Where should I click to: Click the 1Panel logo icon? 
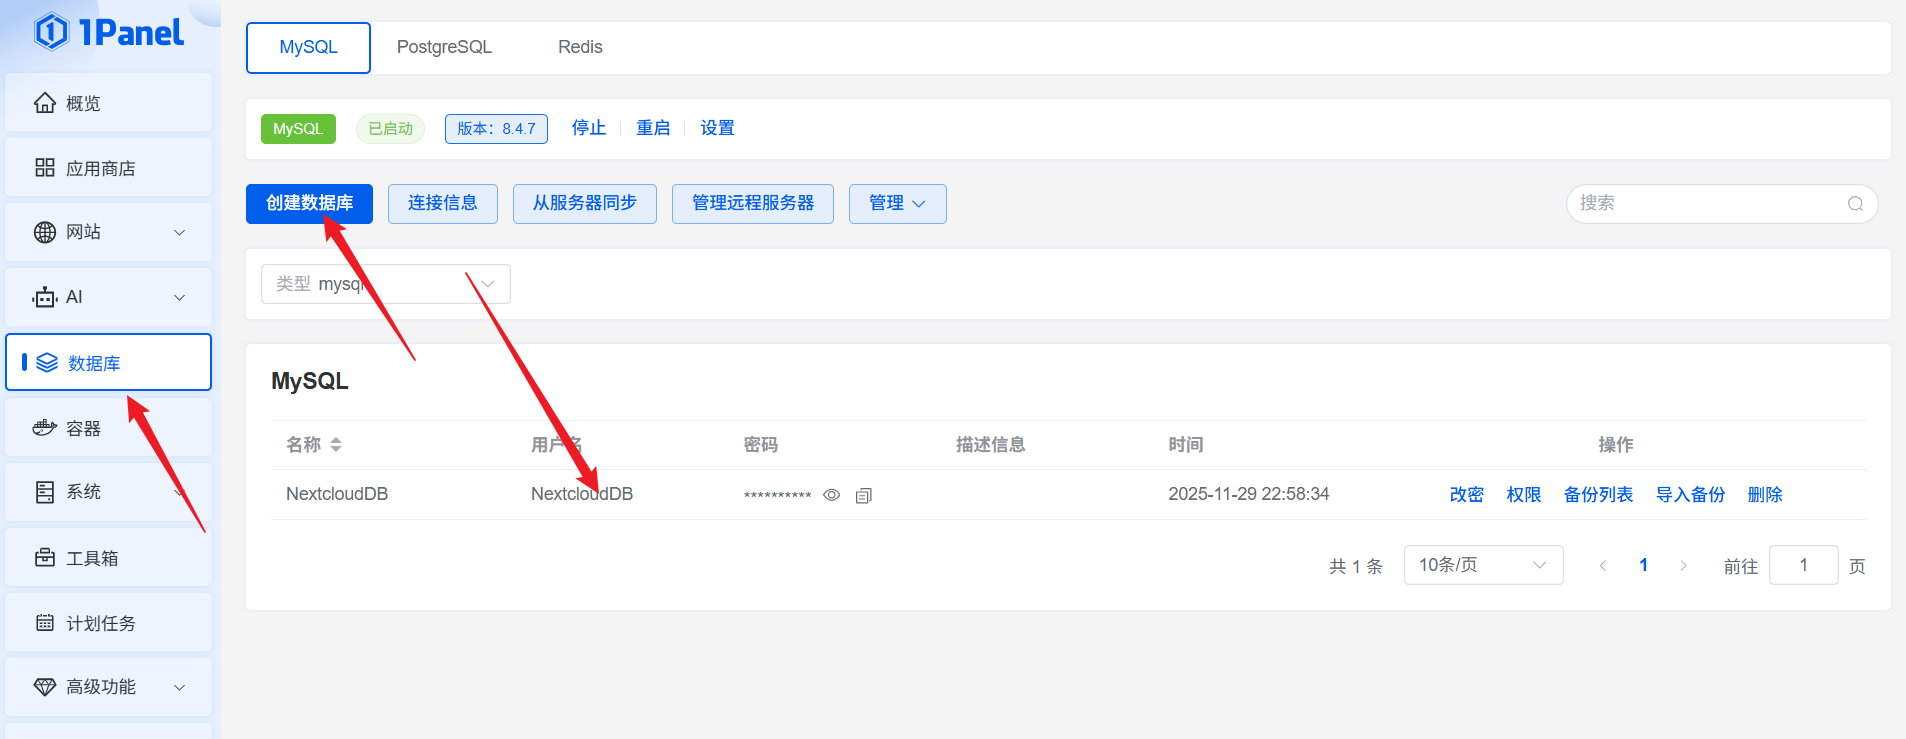coord(52,32)
